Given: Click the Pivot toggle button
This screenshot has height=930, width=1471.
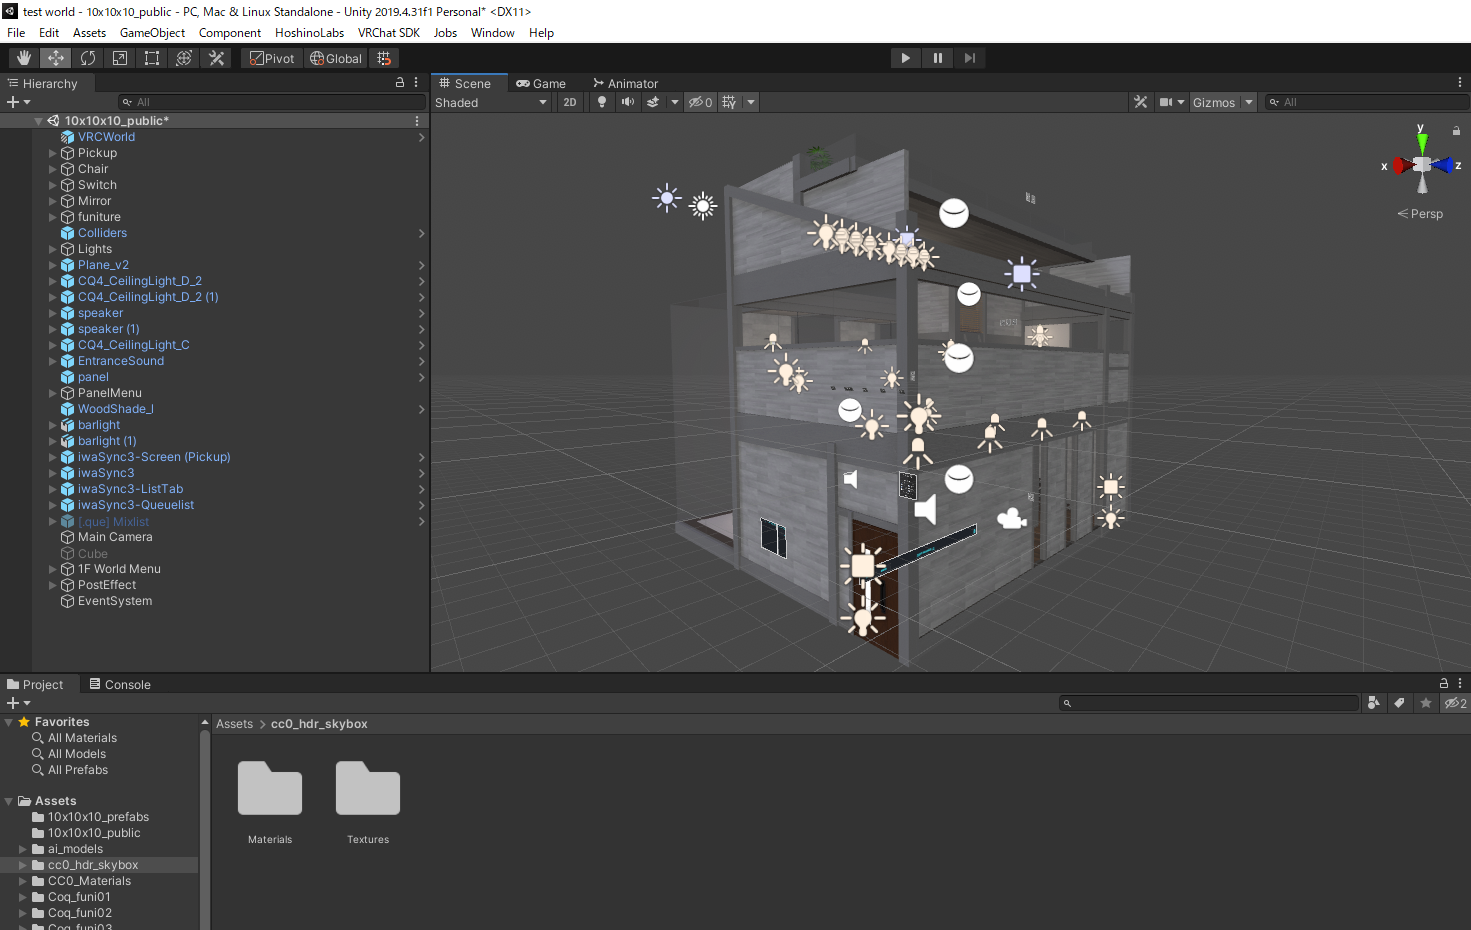Looking at the screenshot, I should click(x=271, y=57).
